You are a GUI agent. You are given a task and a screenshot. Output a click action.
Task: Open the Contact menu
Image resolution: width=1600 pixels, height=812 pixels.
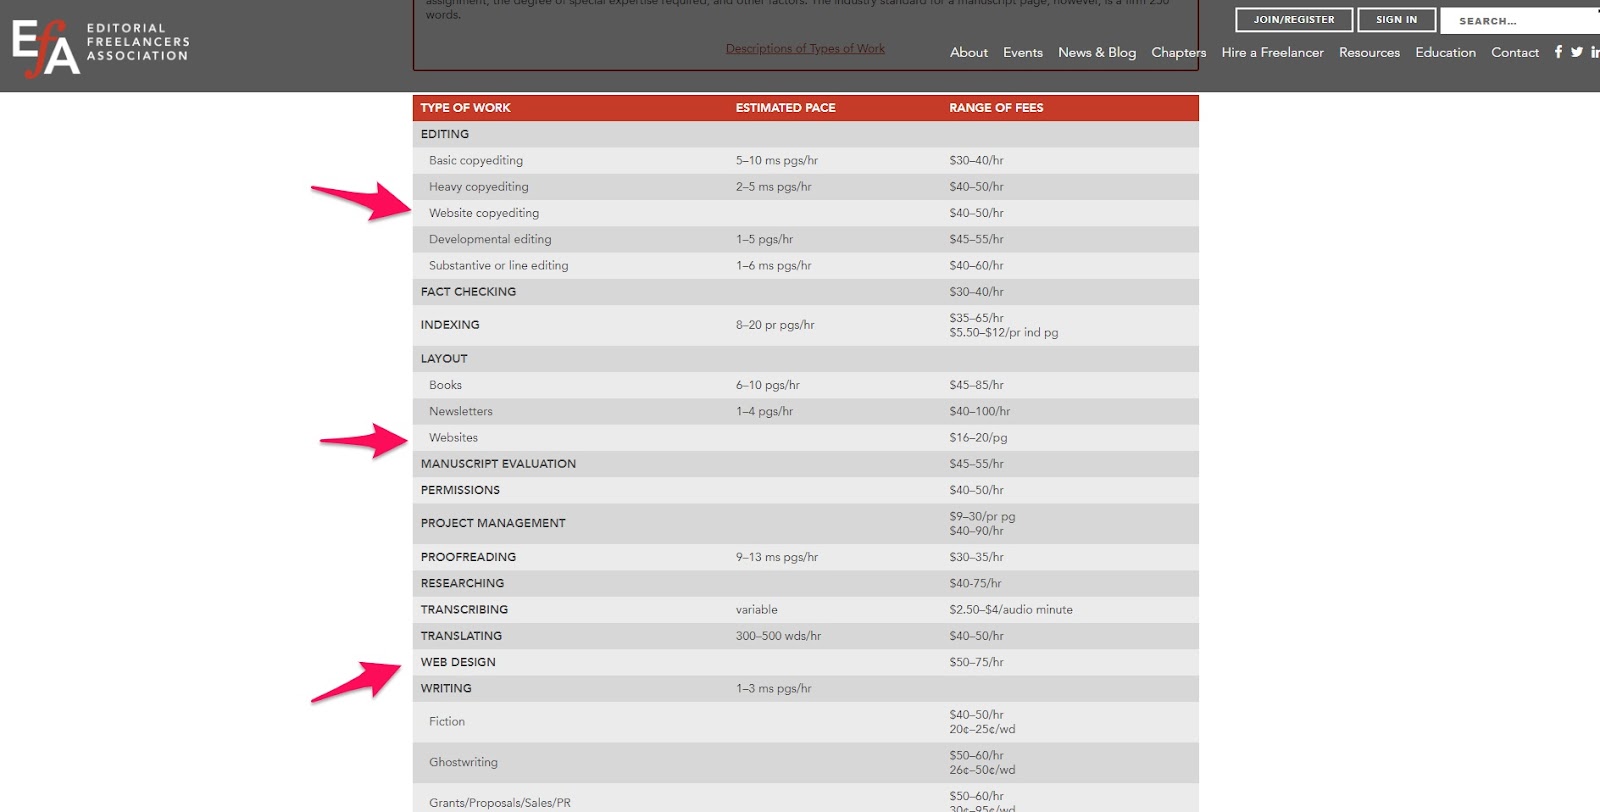tap(1515, 53)
